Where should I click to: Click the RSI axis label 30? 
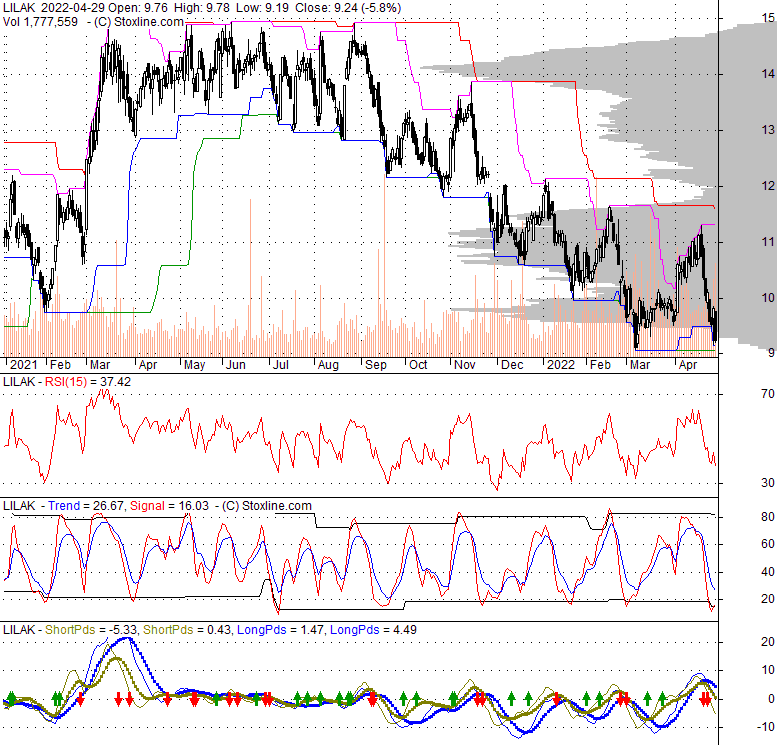pyautogui.click(x=768, y=483)
